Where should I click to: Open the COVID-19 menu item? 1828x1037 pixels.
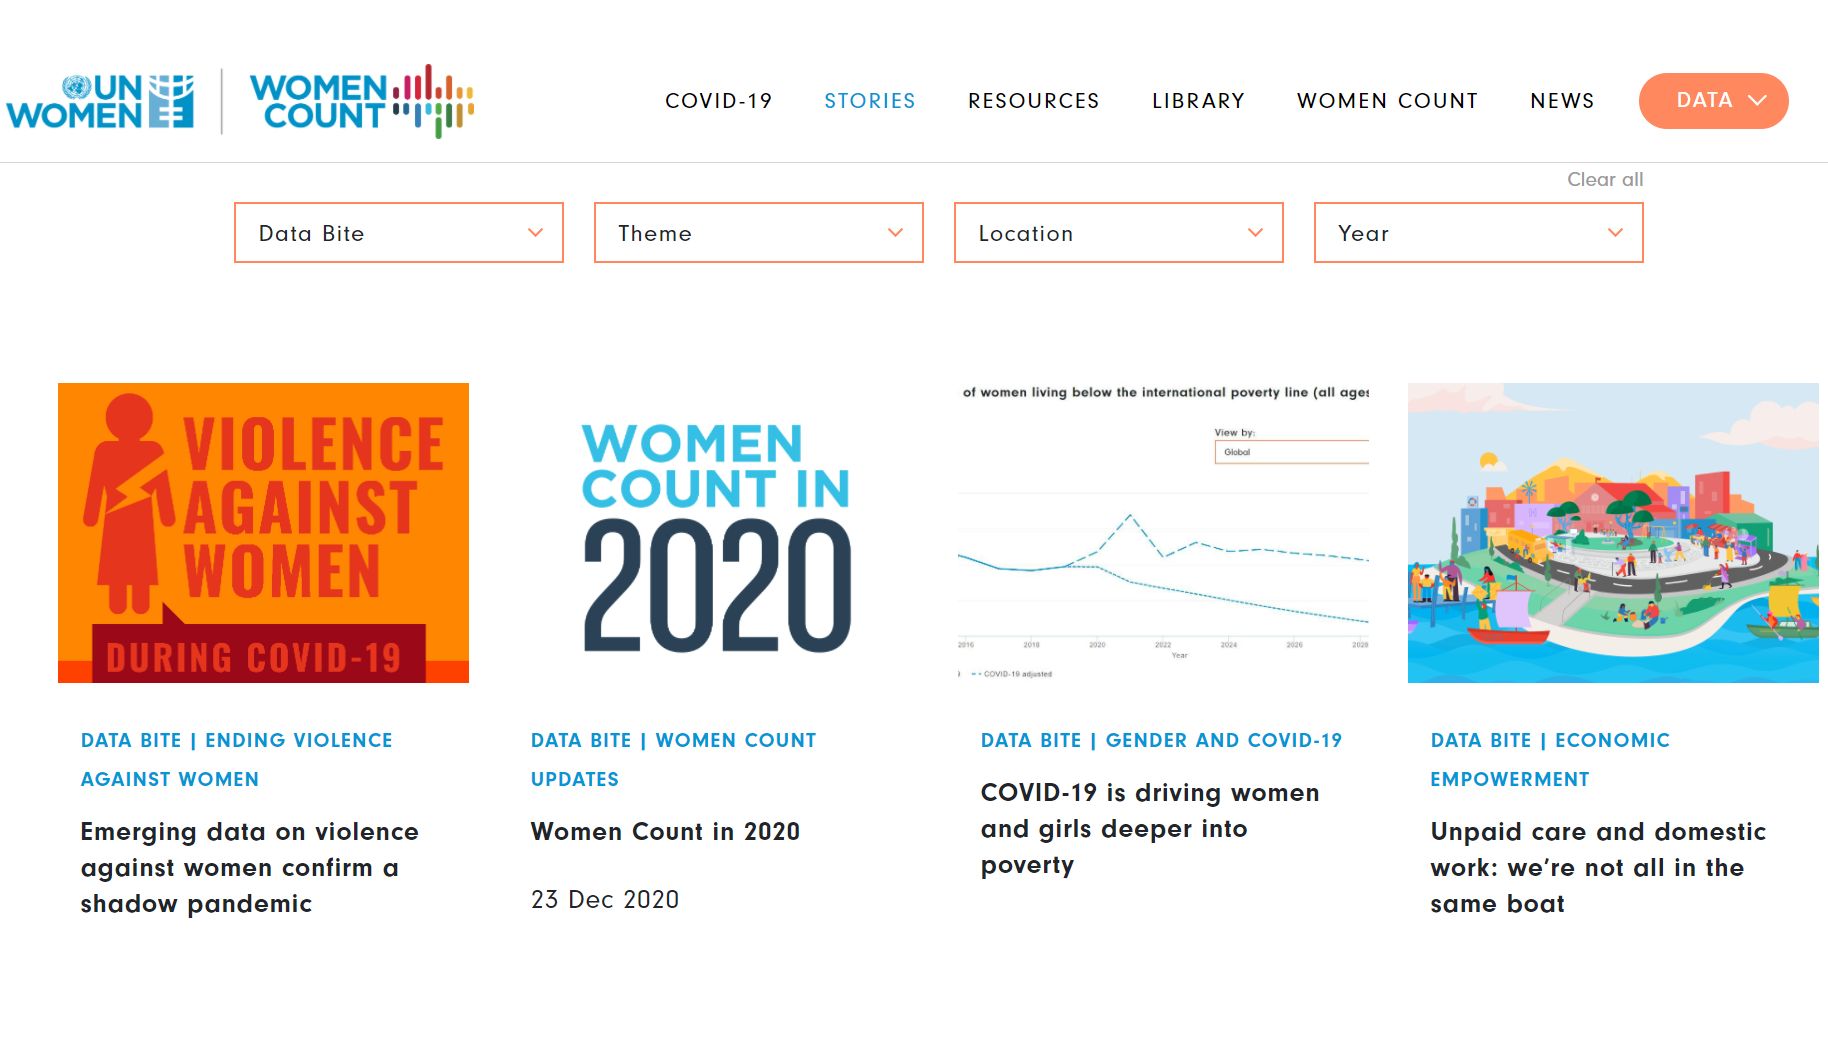coord(719,101)
